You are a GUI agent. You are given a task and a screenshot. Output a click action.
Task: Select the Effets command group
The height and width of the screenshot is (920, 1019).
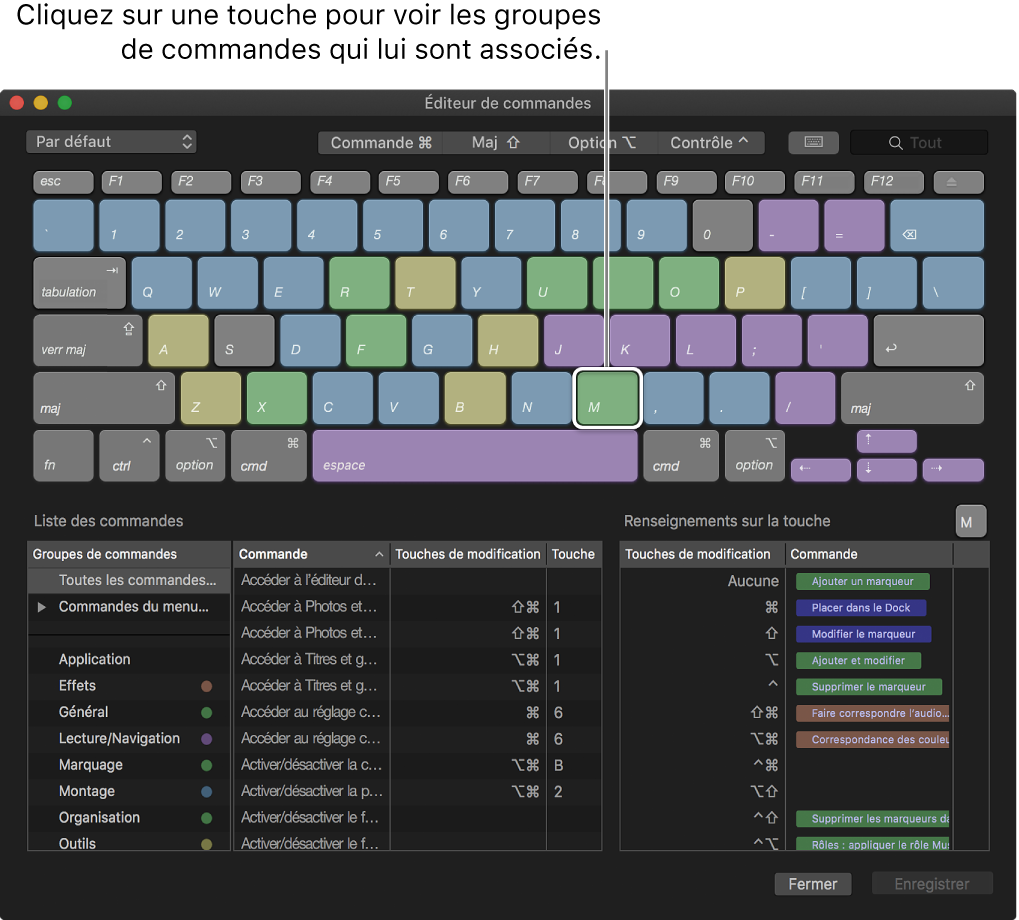129,686
